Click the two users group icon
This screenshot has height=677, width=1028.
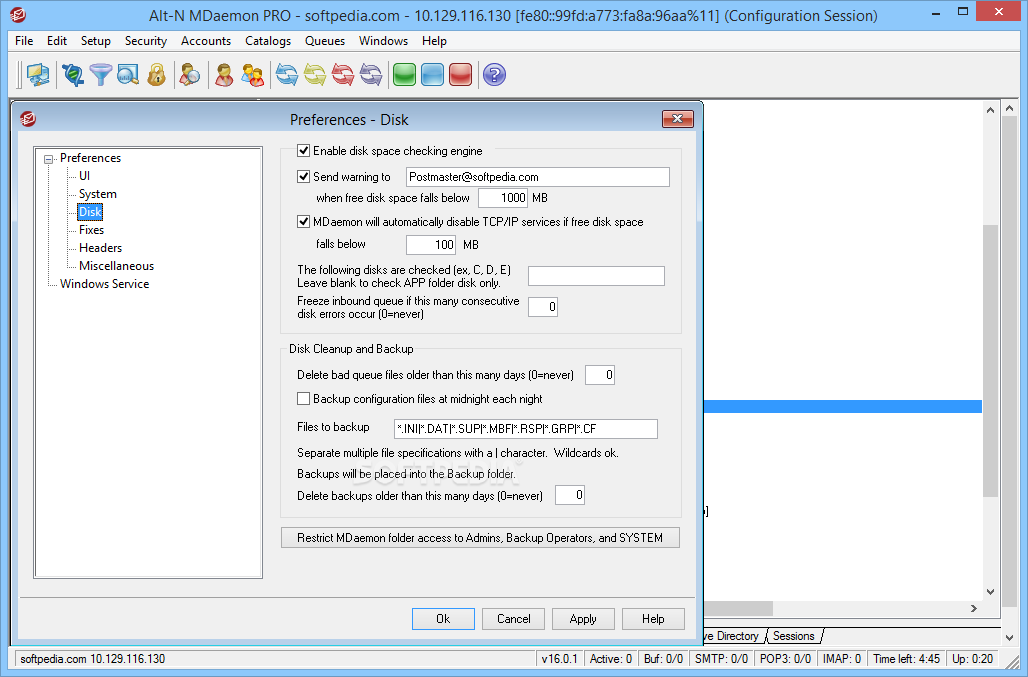(252, 75)
